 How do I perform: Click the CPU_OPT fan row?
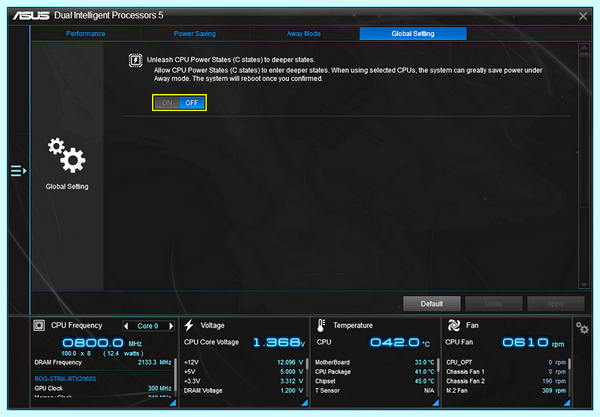click(x=506, y=362)
